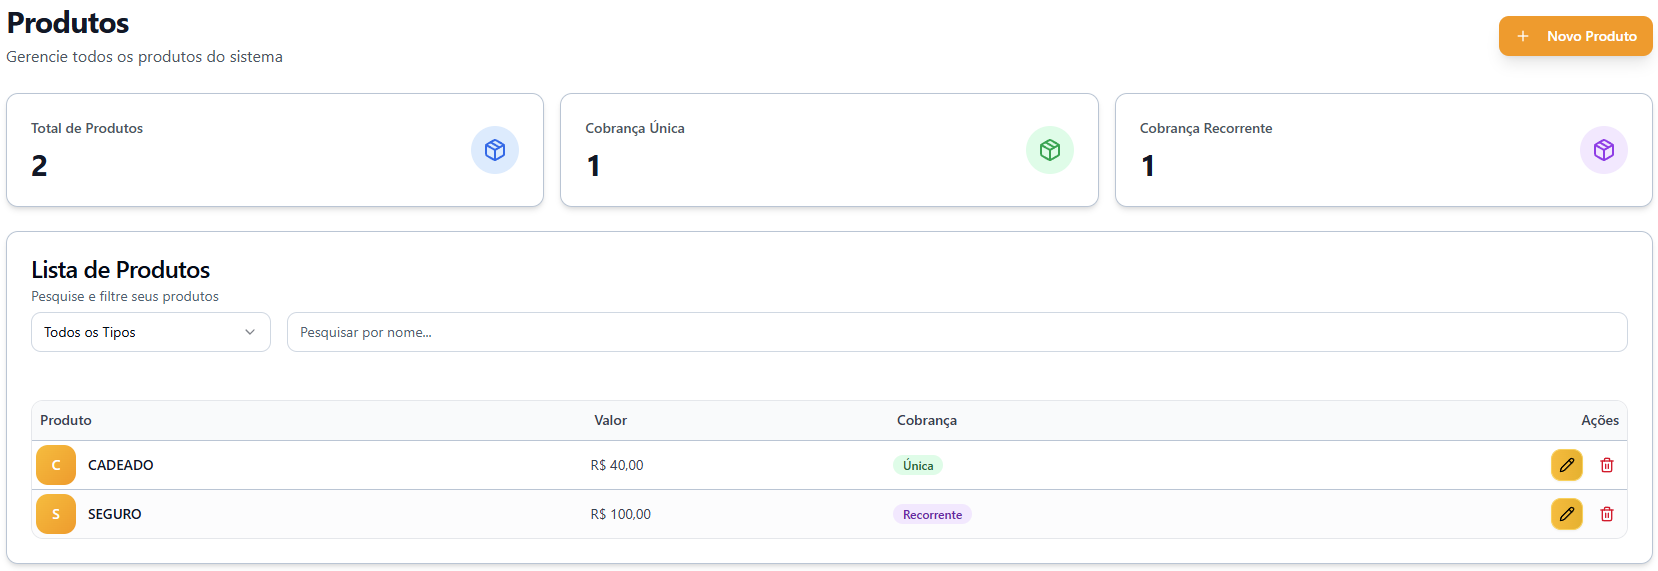Click the green box icon in Cobrança Única
1658x571 pixels.
click(x=1049, y=150)
